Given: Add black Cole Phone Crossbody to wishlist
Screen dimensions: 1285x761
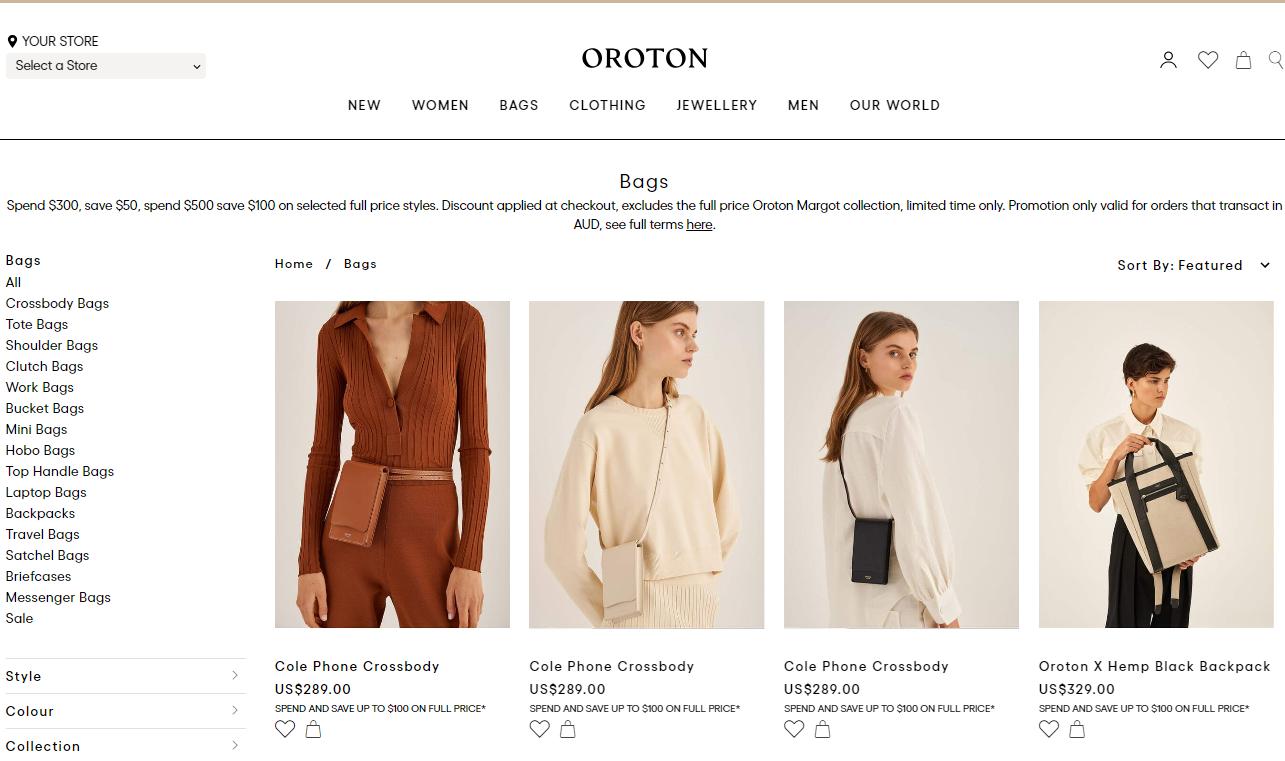Looking at the screenshot, I should point(794,729).
